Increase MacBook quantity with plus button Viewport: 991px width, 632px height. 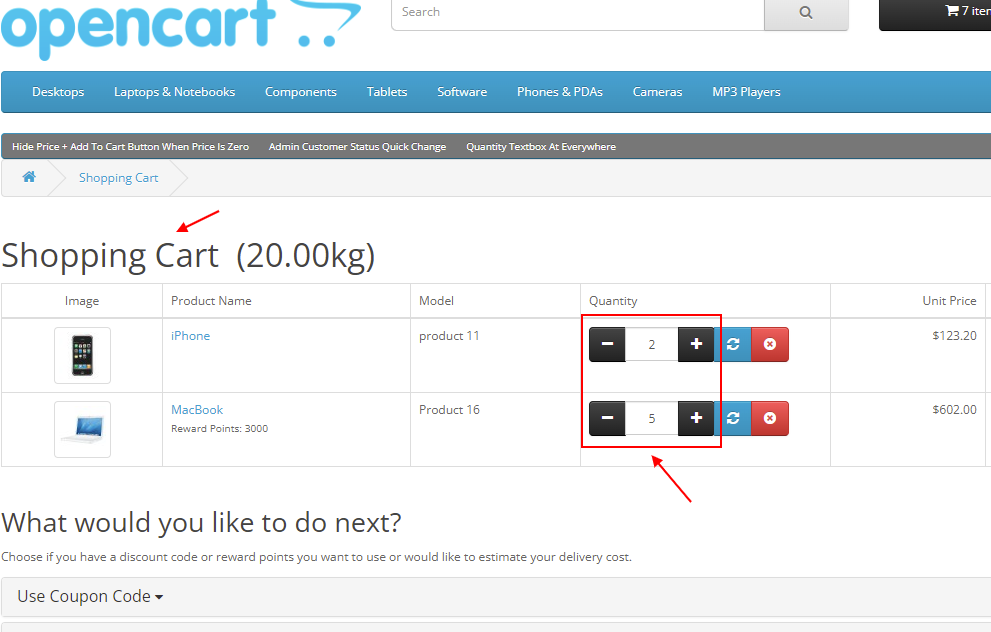(x=696, y=418)
